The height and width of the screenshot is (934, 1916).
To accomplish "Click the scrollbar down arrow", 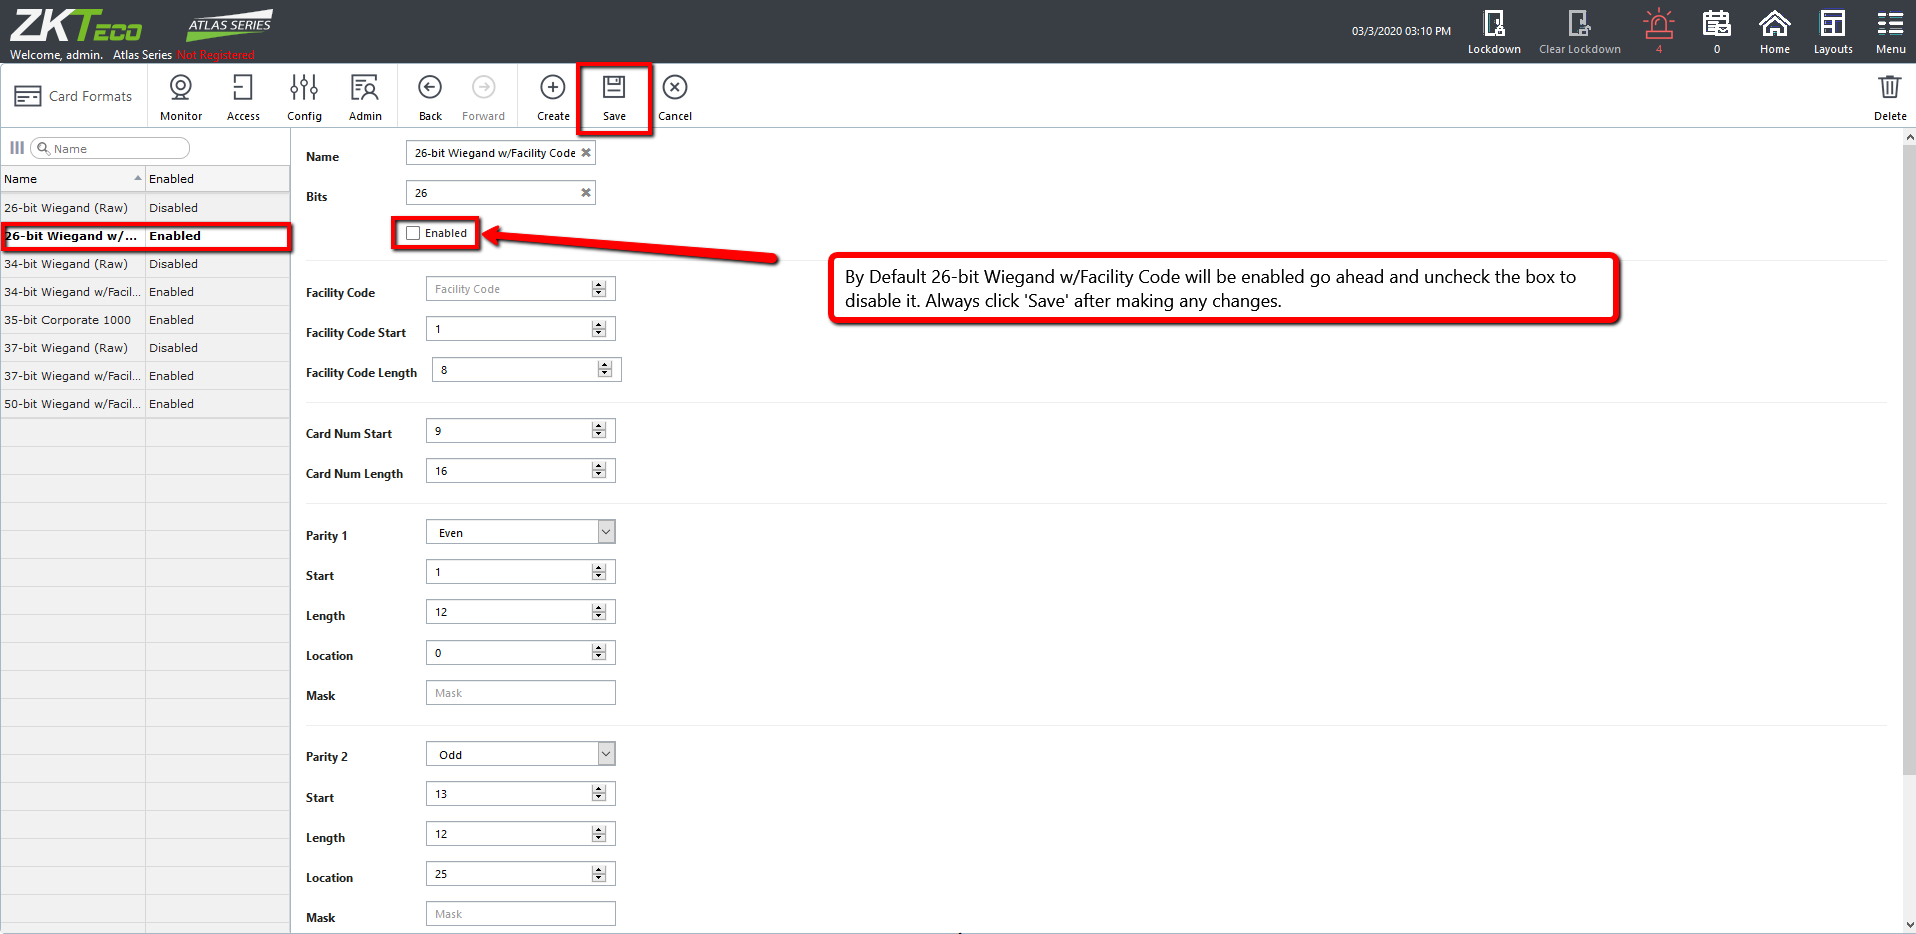I will [x=1910, y=926].
